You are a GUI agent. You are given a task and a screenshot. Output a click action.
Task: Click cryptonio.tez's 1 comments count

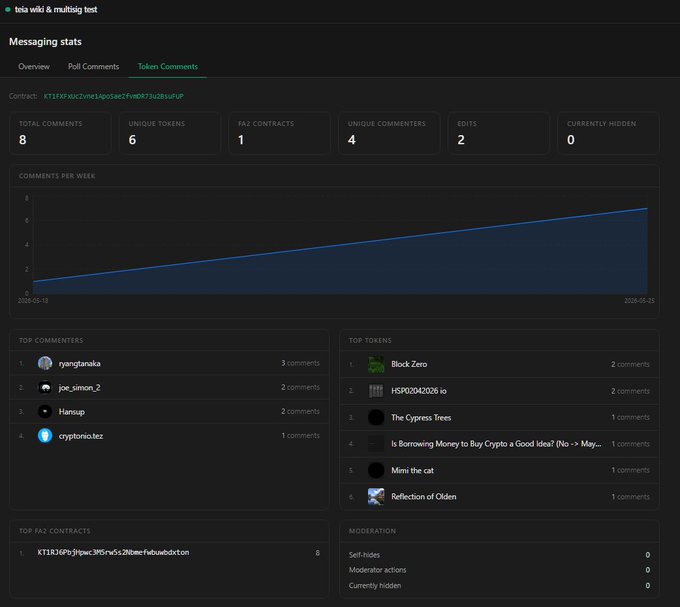click(300, 435)
